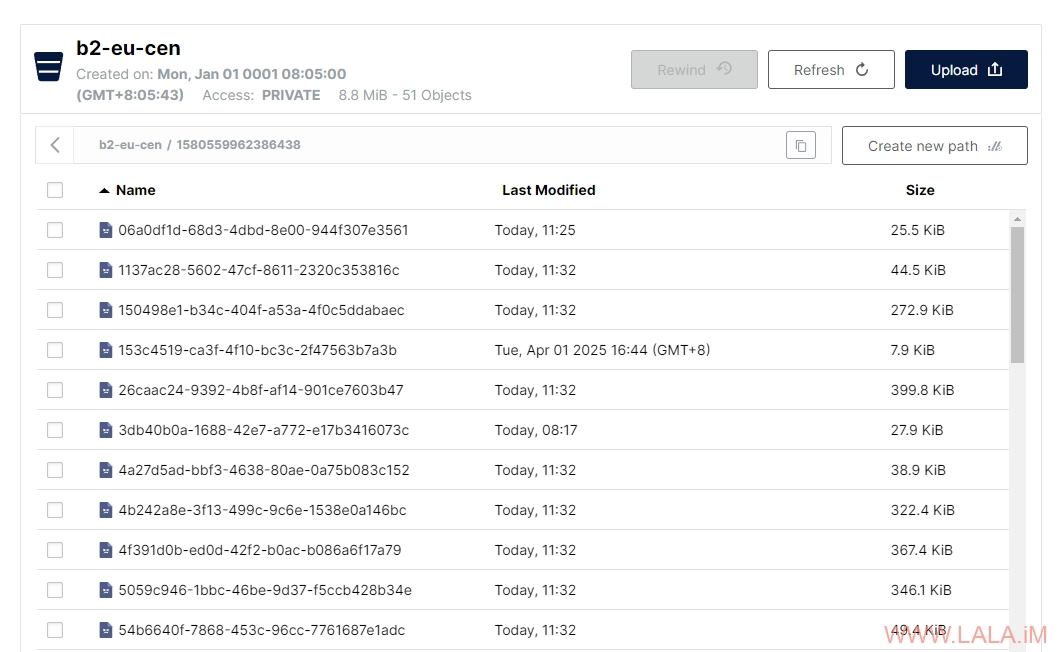Copy the current path with the copy icon

[800, 146]
